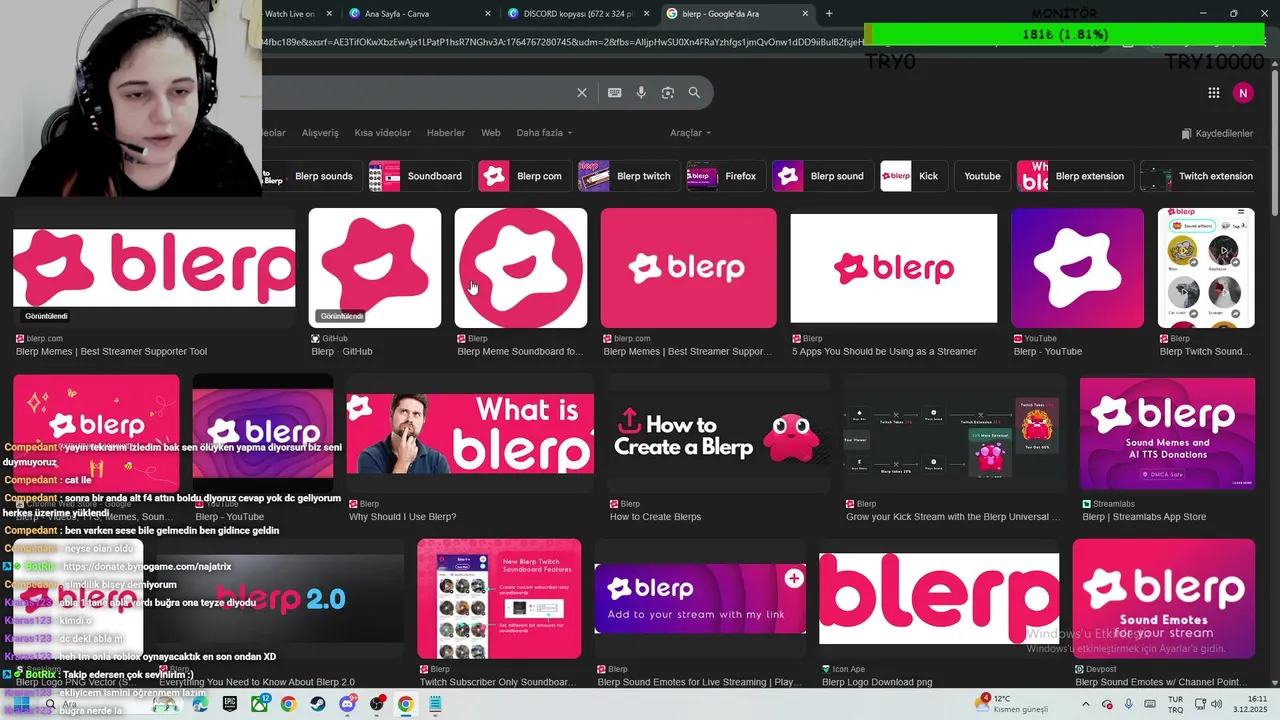The width and height of the screenshot is (1280, 720).
Task: Click 'Blerp - GitHub' caption link
Action: click(342, 352)
